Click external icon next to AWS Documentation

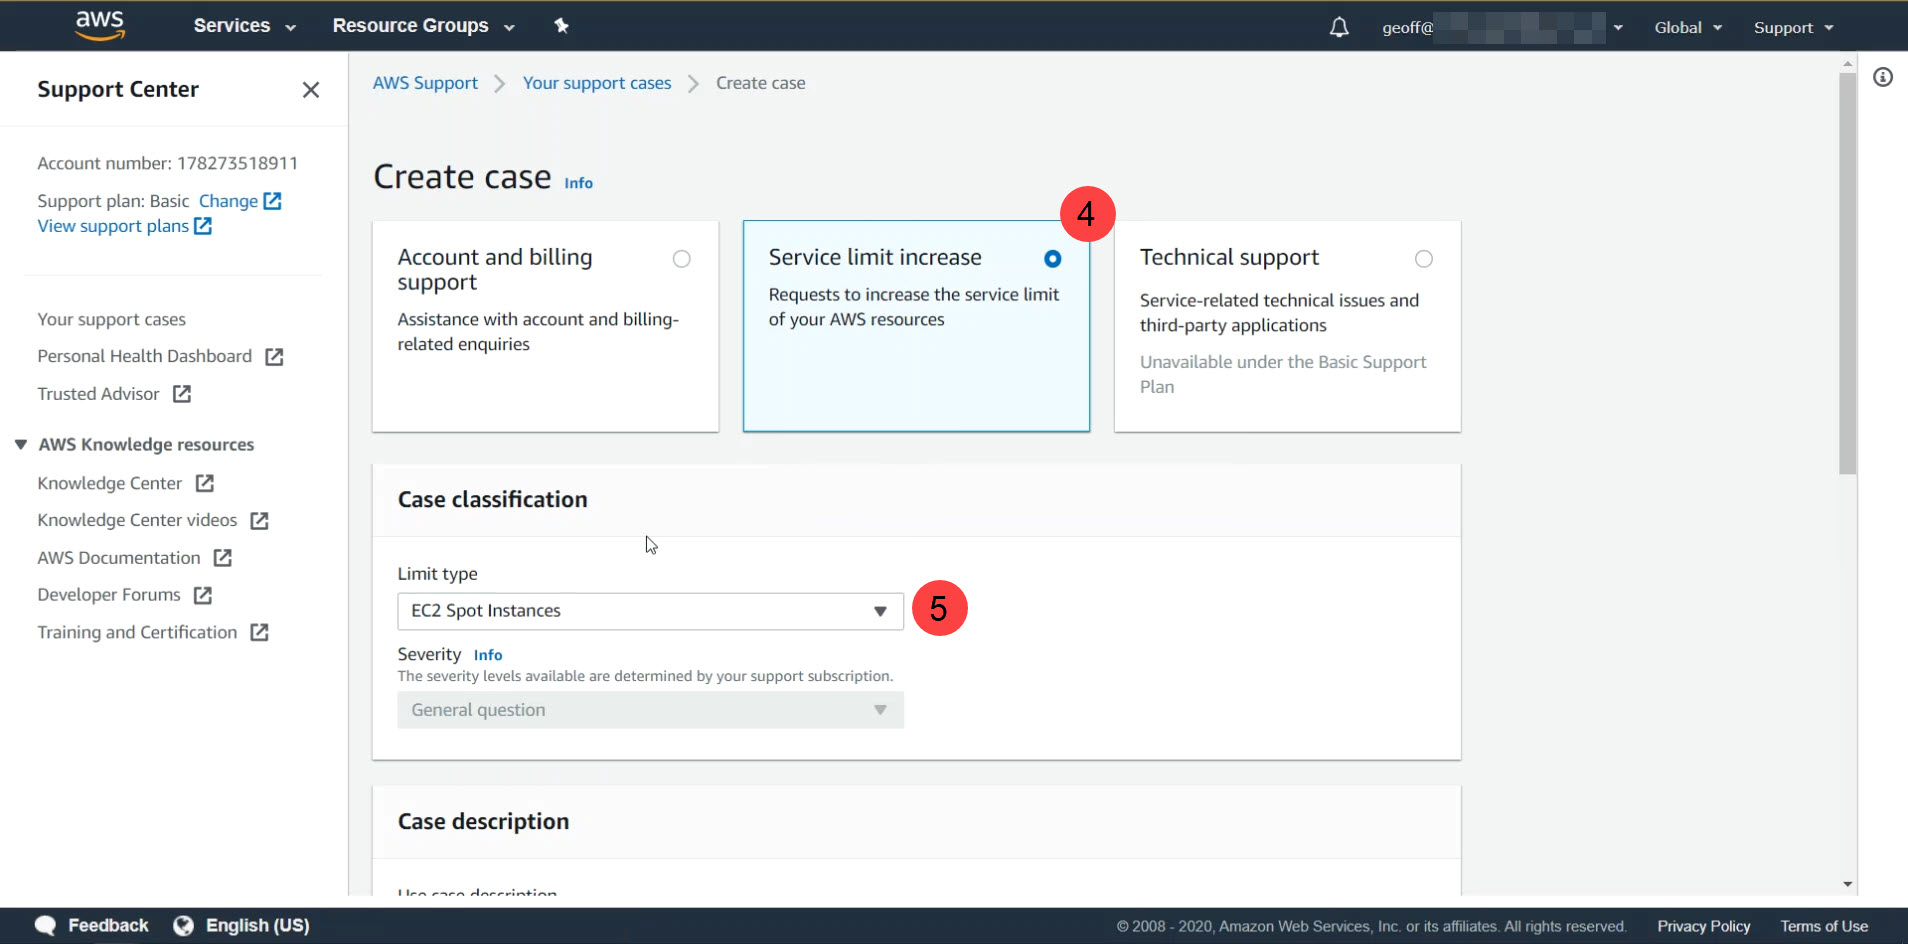click(x=223, y=558)
